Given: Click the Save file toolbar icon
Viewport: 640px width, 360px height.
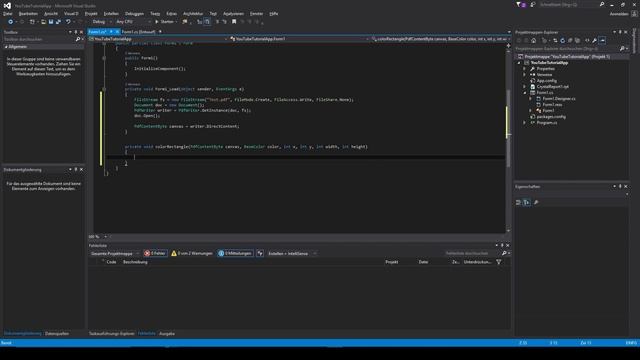Looking at the screenshot, I should pyautogui.click(x=51, y=22).
